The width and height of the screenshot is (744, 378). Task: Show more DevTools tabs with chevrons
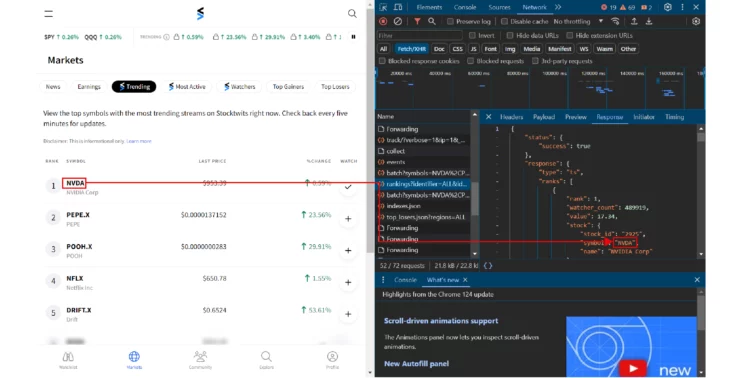point(558,7)
